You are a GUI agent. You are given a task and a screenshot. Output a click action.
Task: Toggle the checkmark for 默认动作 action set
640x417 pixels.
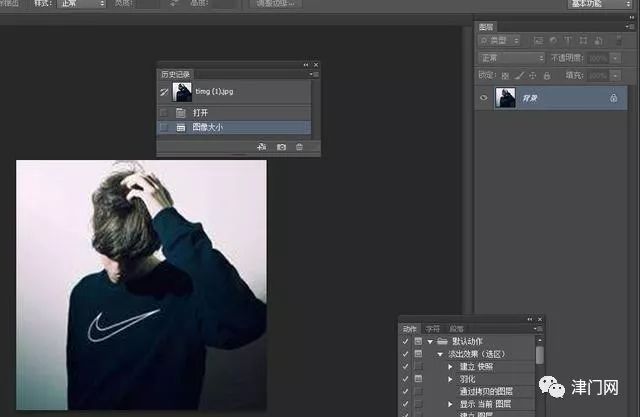click(x=406, y=342)
